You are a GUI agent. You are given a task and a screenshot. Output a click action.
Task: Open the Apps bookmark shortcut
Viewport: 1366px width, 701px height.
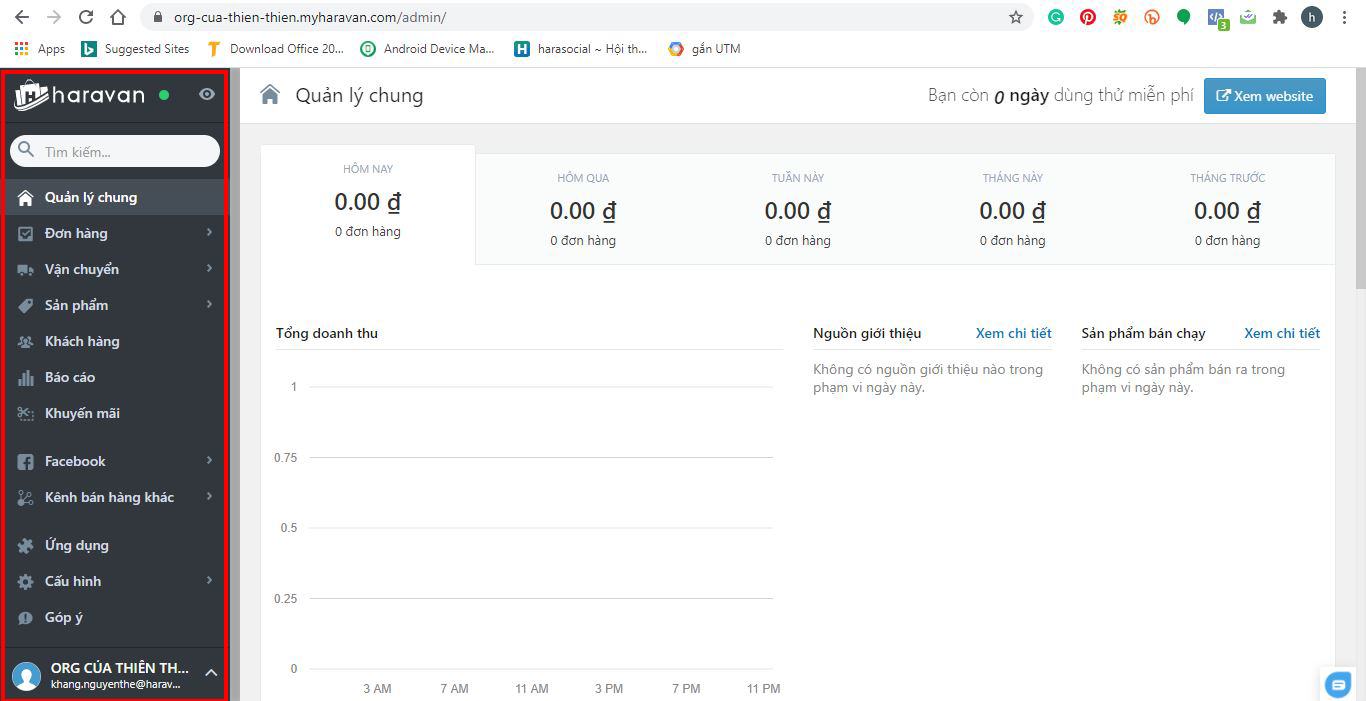[x=40, y=49]
